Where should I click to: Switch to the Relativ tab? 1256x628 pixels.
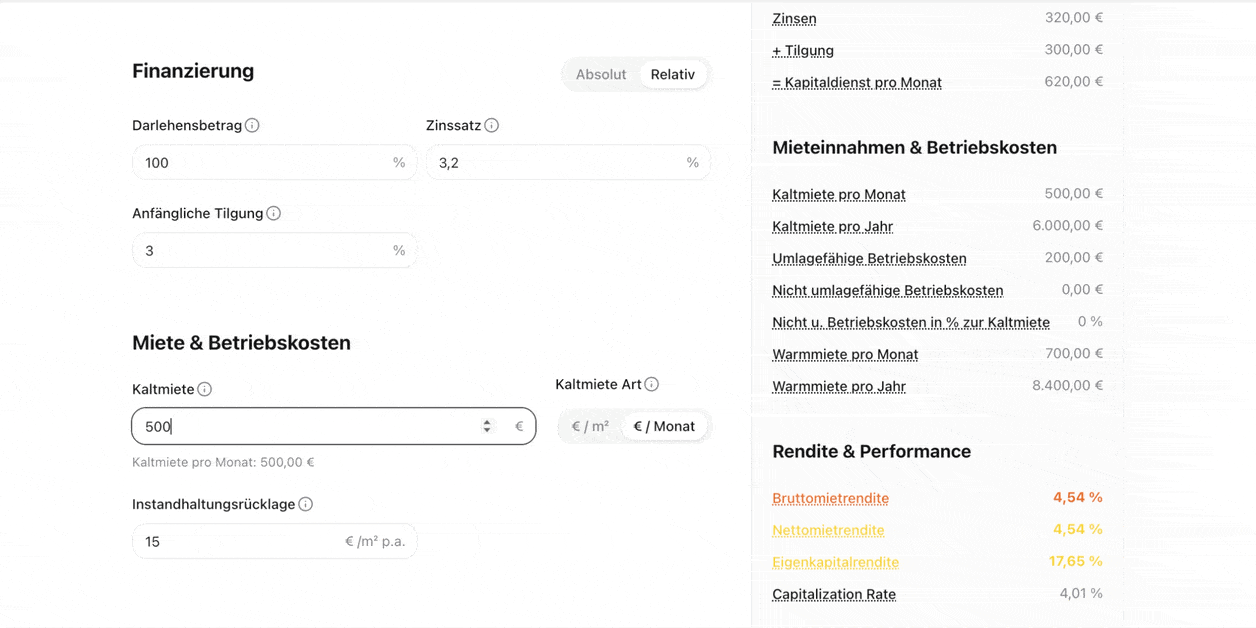click(x=673, y=74)
